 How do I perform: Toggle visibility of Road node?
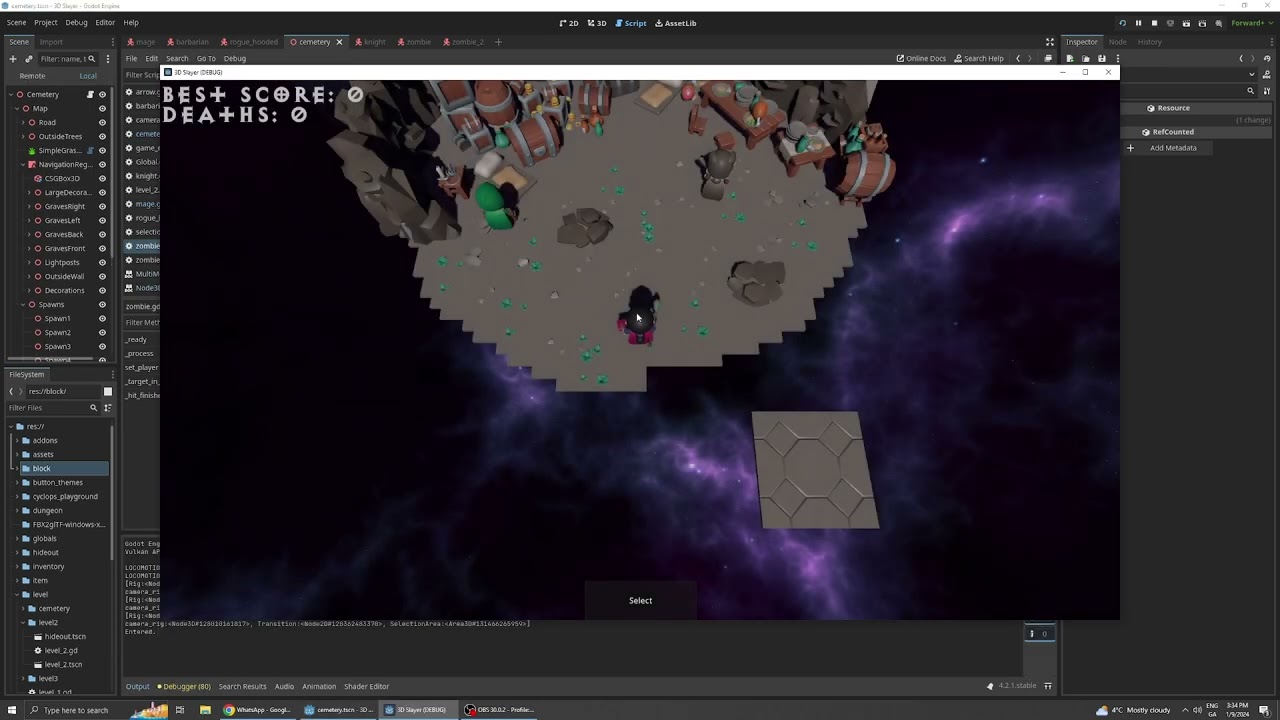(102, 122)
